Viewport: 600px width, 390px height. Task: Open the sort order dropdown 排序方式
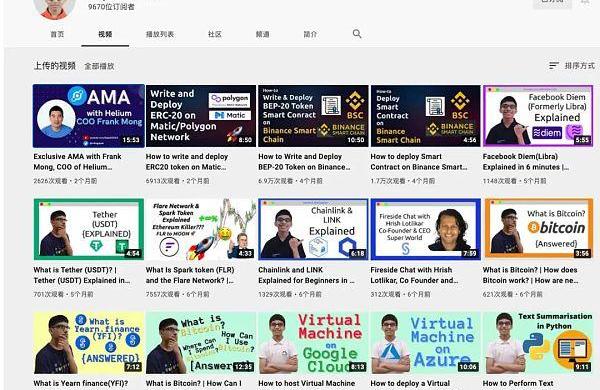[572, 66]
